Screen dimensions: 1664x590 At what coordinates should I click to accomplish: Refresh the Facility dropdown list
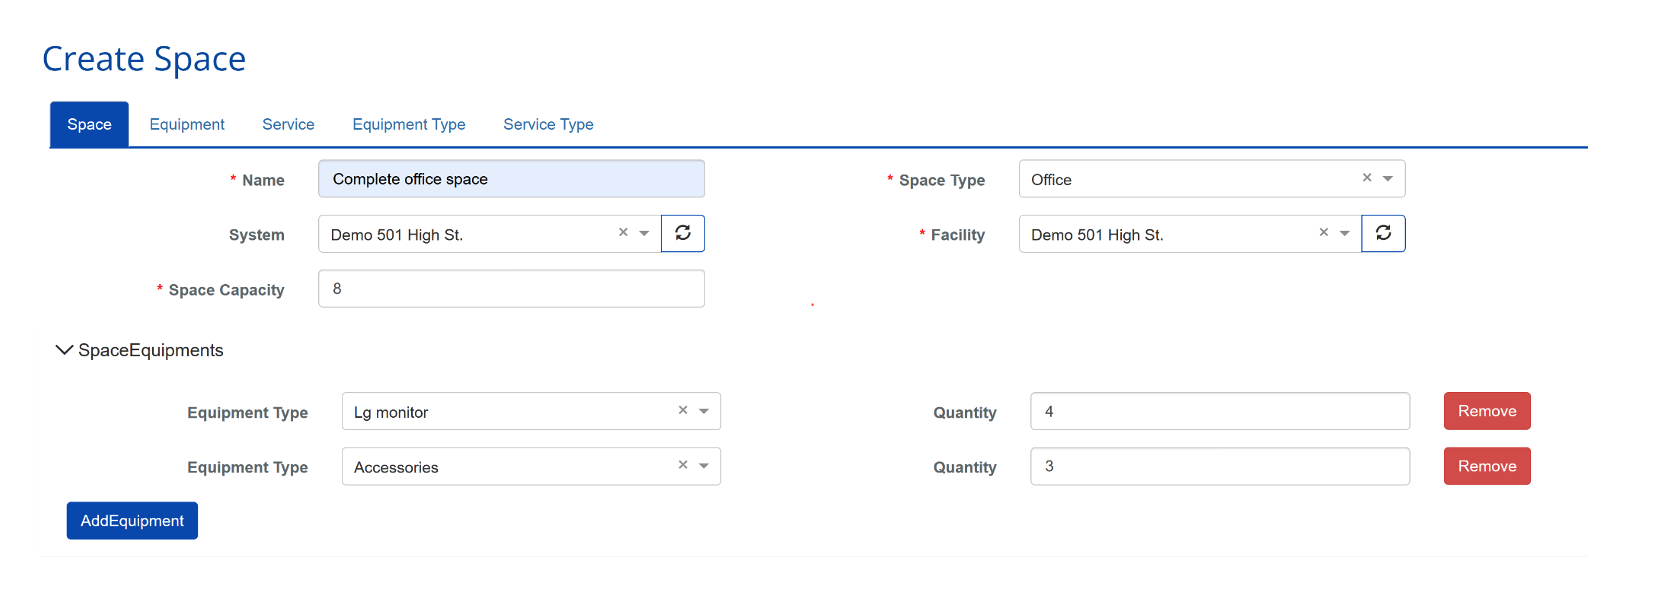pos(1383,234)
